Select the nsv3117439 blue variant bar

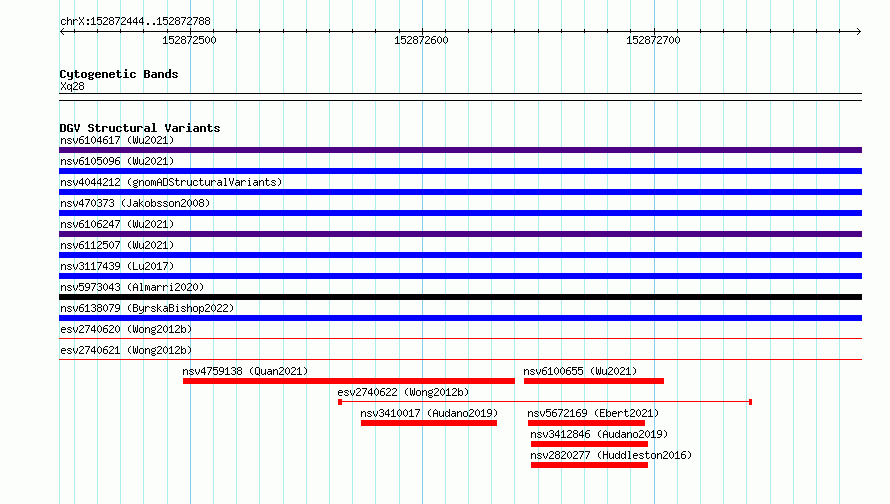[460, 276]
